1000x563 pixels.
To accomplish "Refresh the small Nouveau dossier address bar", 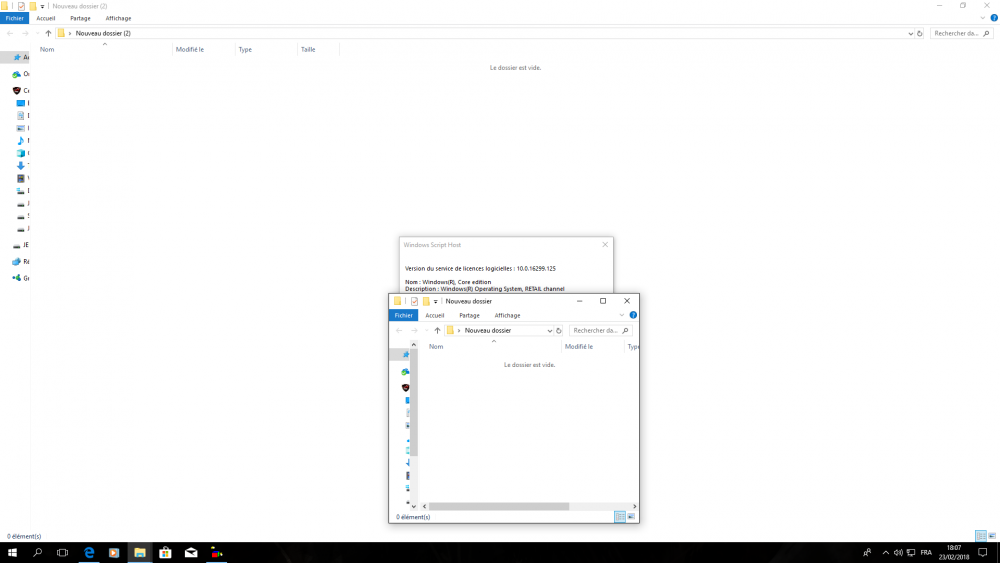I will click(559, 330).
